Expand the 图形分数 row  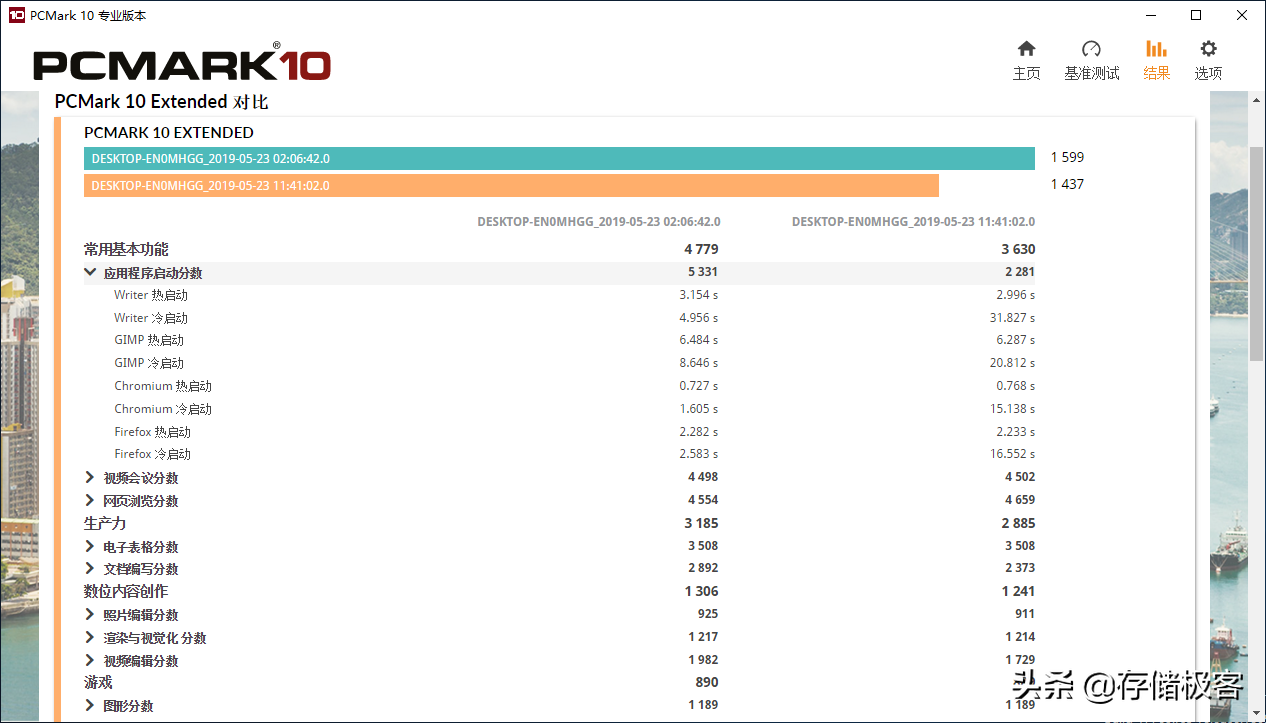[90, 705]
